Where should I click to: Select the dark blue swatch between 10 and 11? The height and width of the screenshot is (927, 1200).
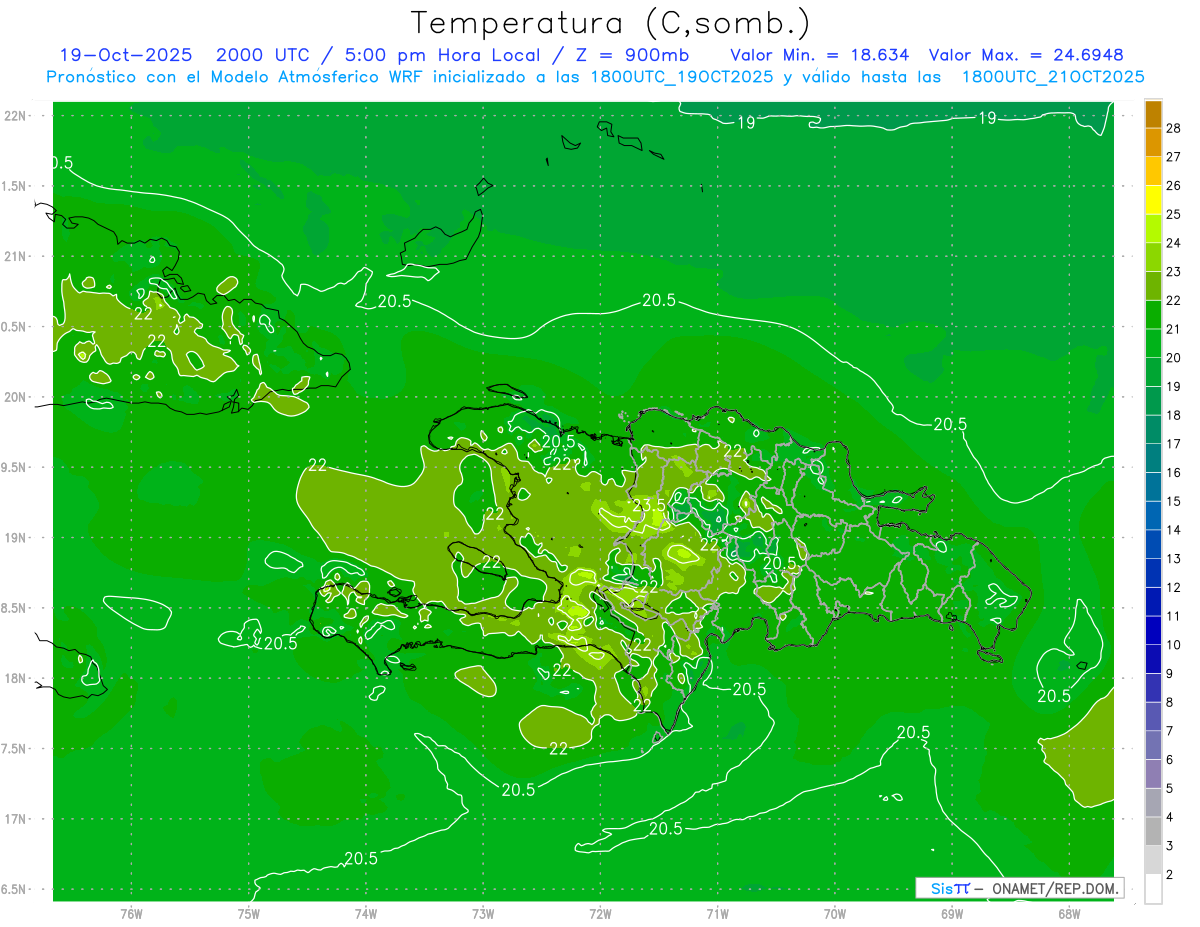(1153, 630)
